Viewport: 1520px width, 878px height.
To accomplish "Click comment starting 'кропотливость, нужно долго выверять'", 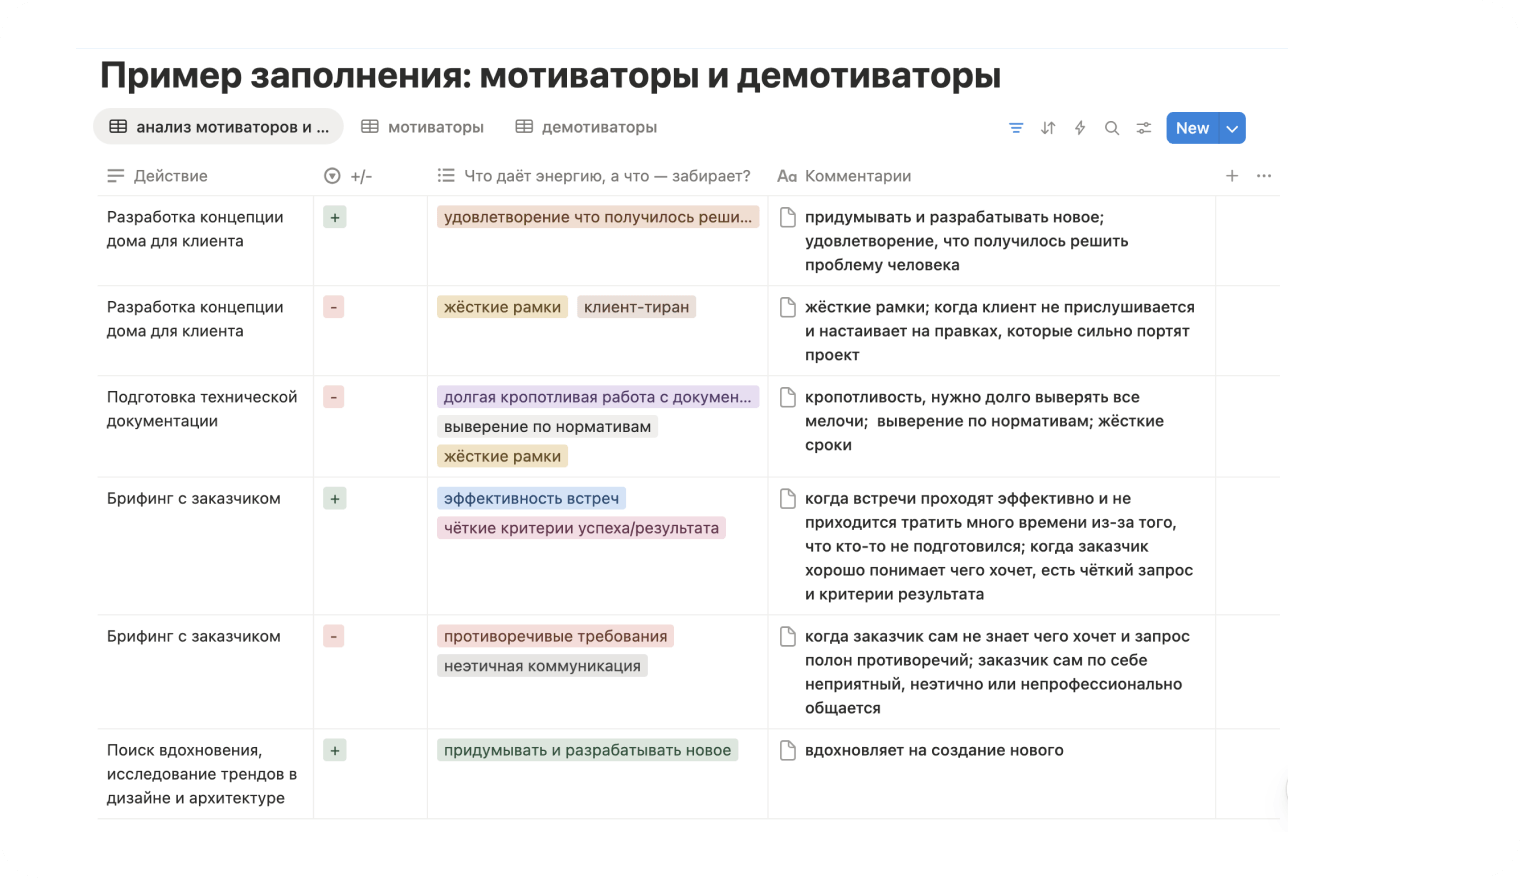I will (x=984, y=421).
